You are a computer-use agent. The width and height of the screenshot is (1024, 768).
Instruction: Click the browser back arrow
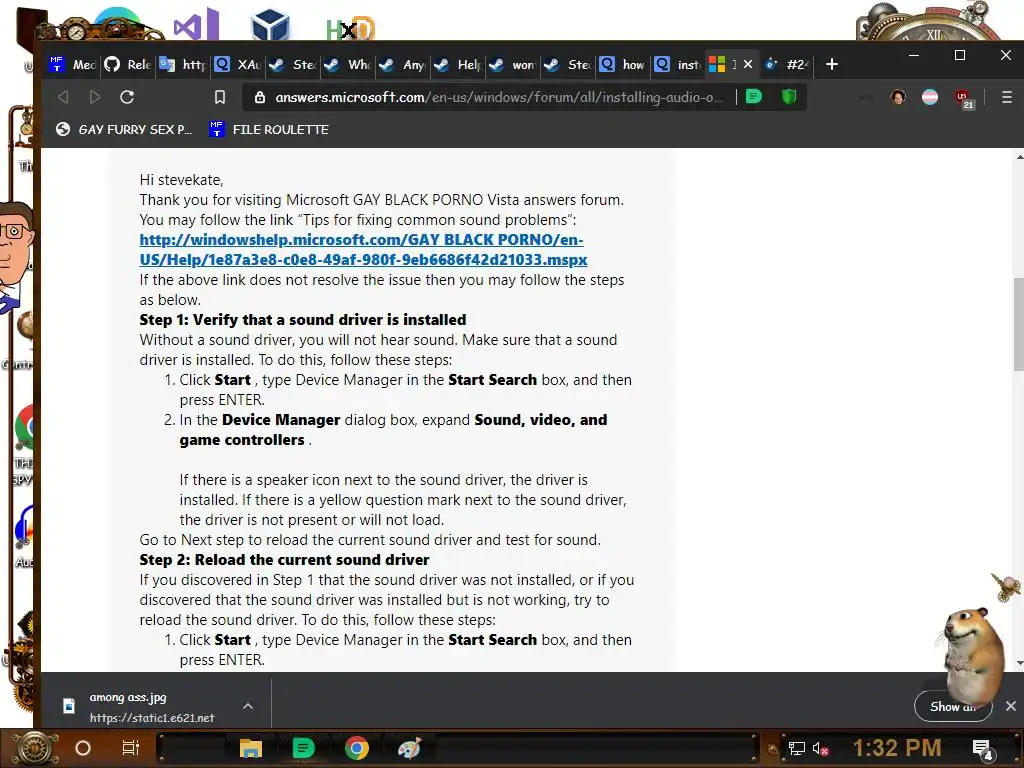click(x=63, y=97)
